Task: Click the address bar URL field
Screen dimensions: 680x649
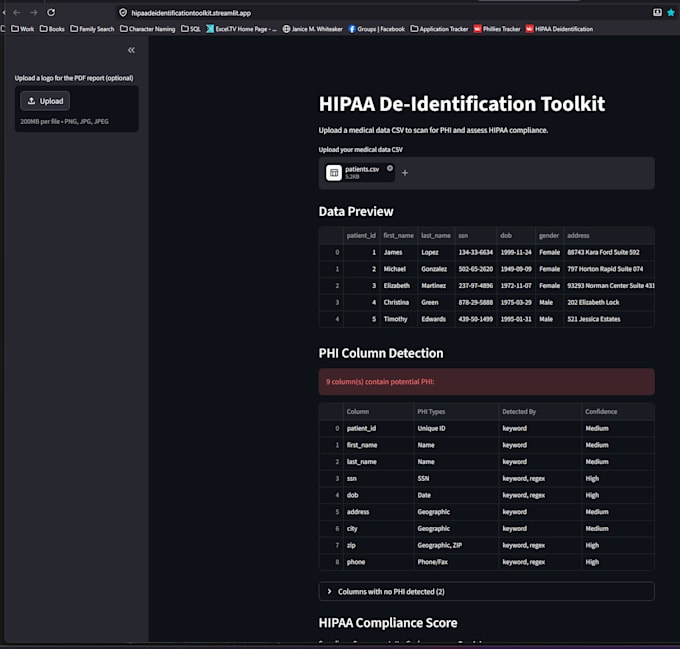Action: (x=191, y=13)
